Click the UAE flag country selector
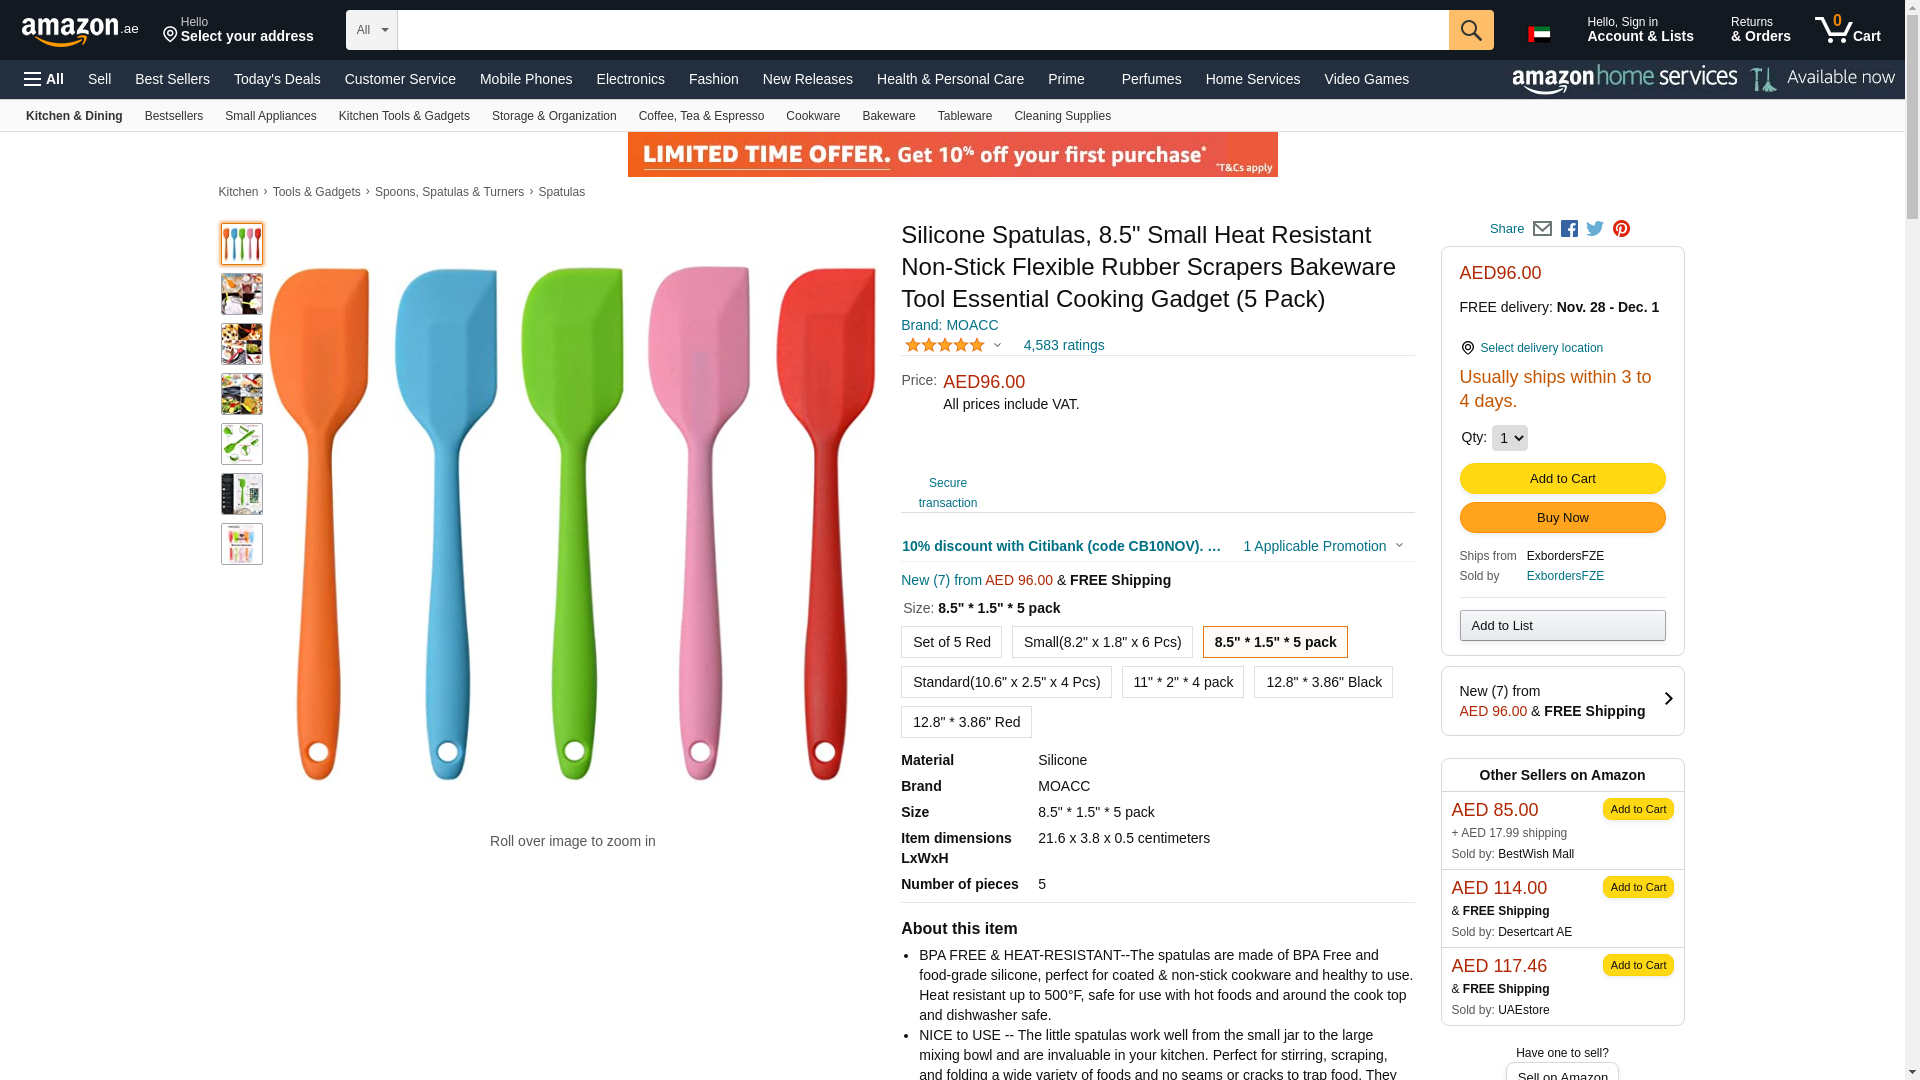The image size is (1920, 1080). click(x=1539, y=34)
